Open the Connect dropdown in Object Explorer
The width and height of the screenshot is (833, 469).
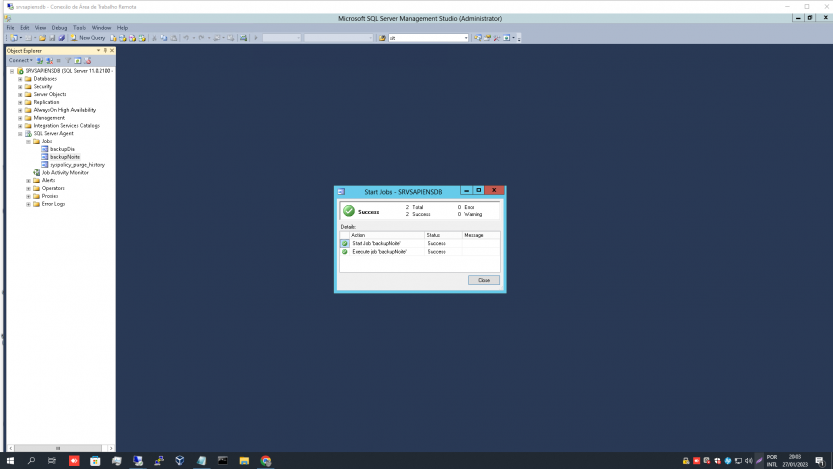click(x=21, y=61)
